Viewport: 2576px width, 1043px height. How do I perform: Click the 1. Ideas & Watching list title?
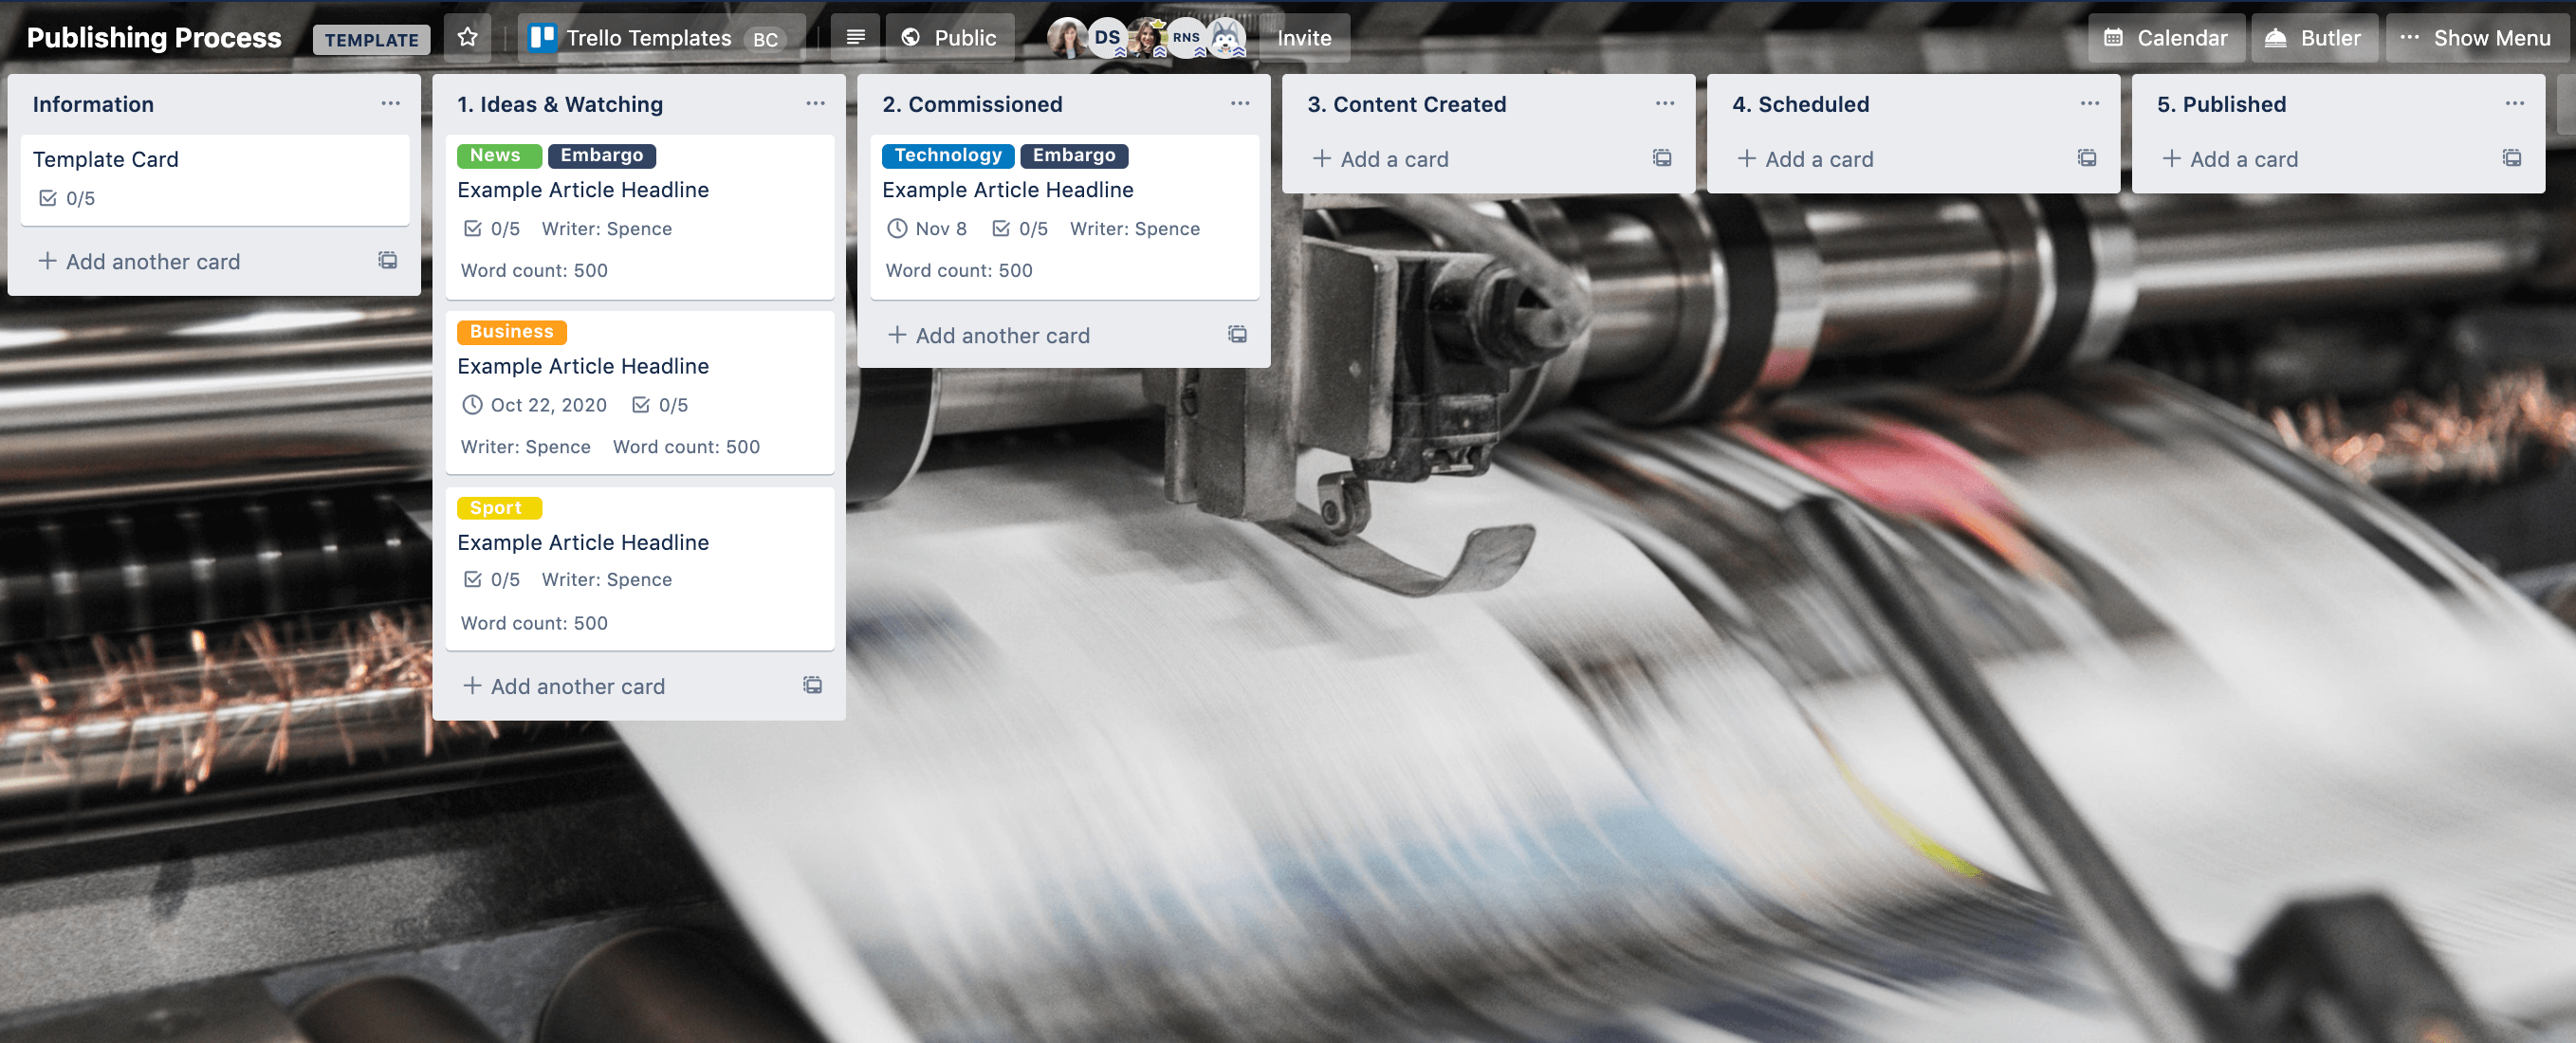[x=560, y=104]
